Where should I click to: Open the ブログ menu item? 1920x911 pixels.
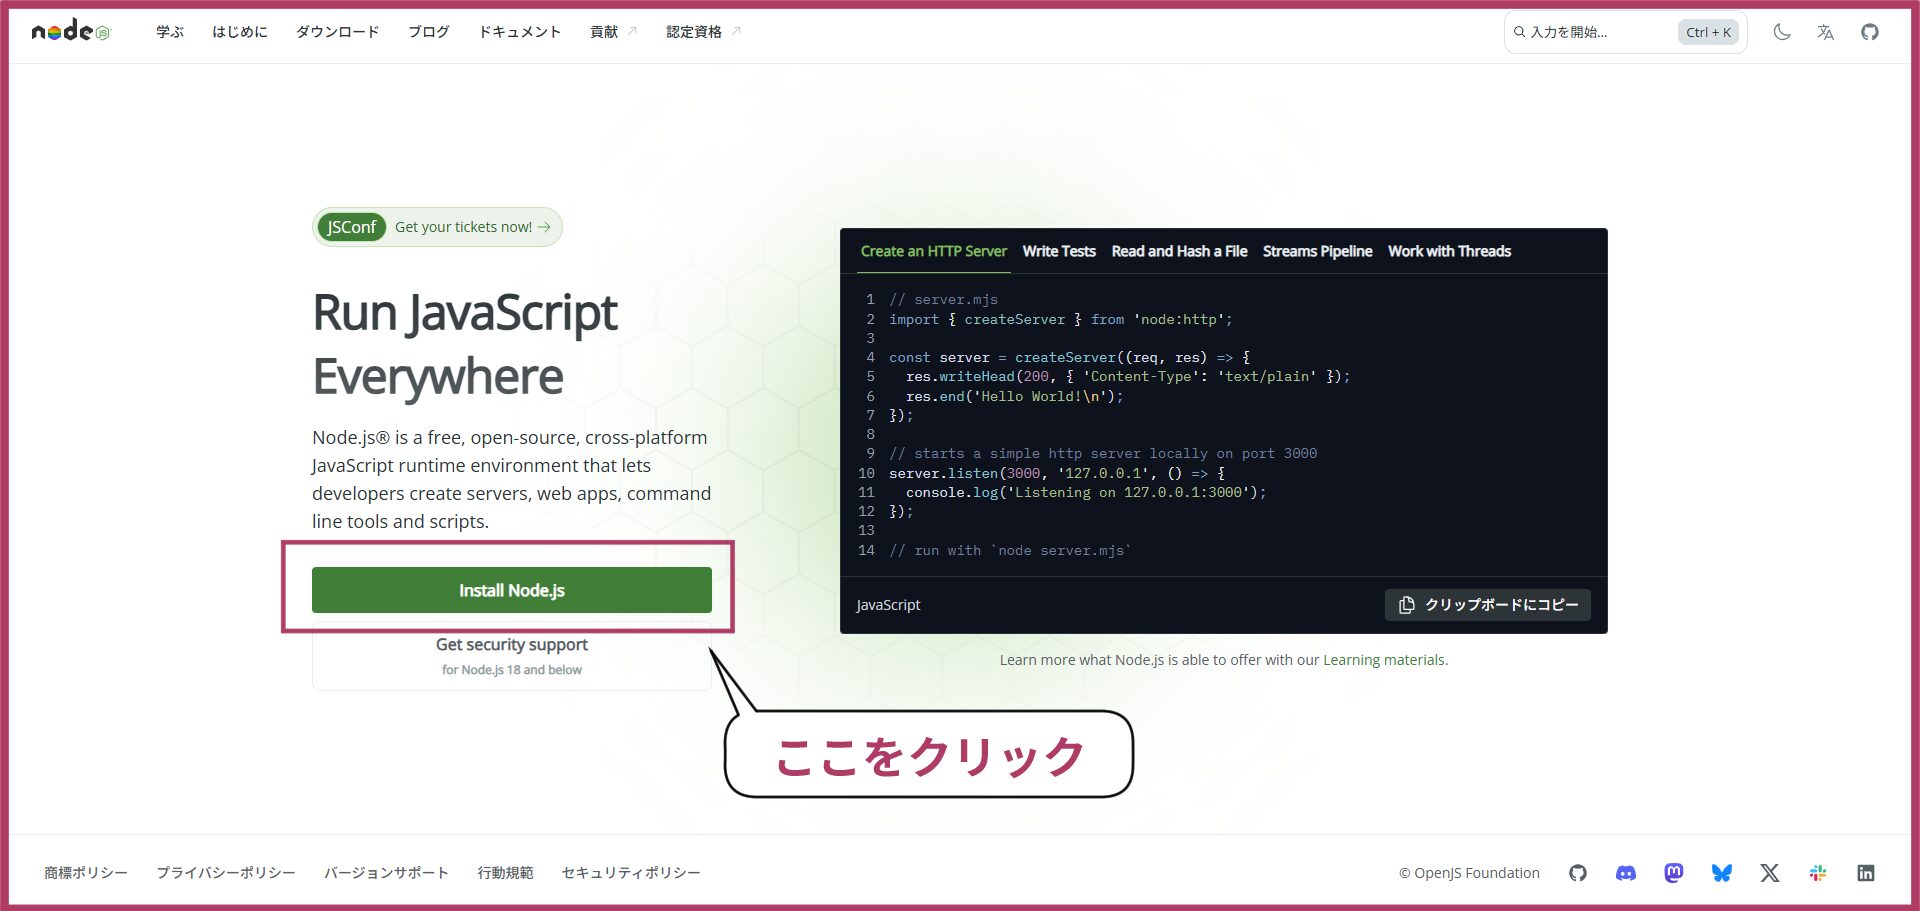[429, 32]
